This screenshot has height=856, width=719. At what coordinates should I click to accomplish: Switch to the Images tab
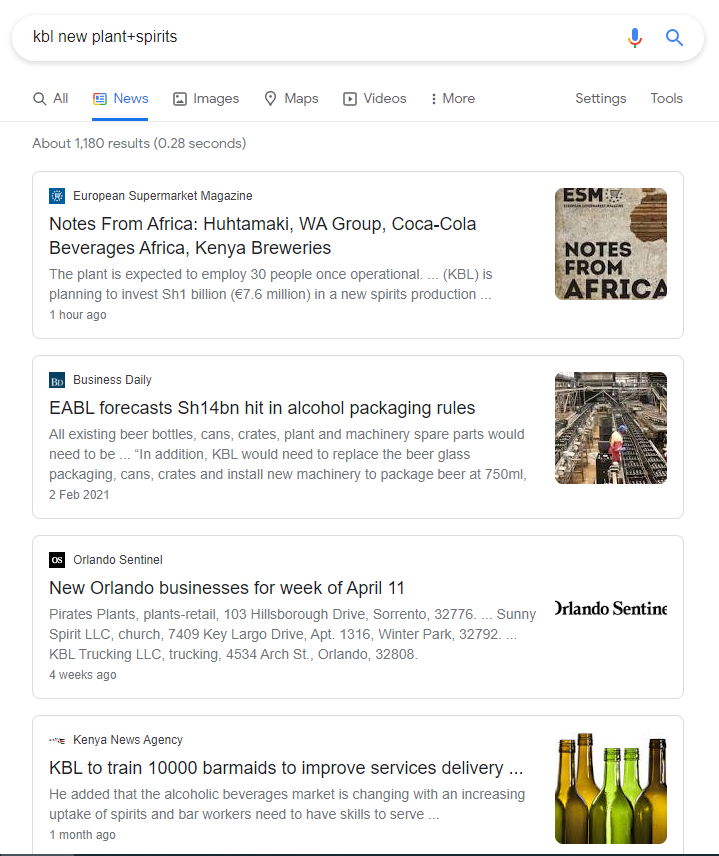coord(206,99)
